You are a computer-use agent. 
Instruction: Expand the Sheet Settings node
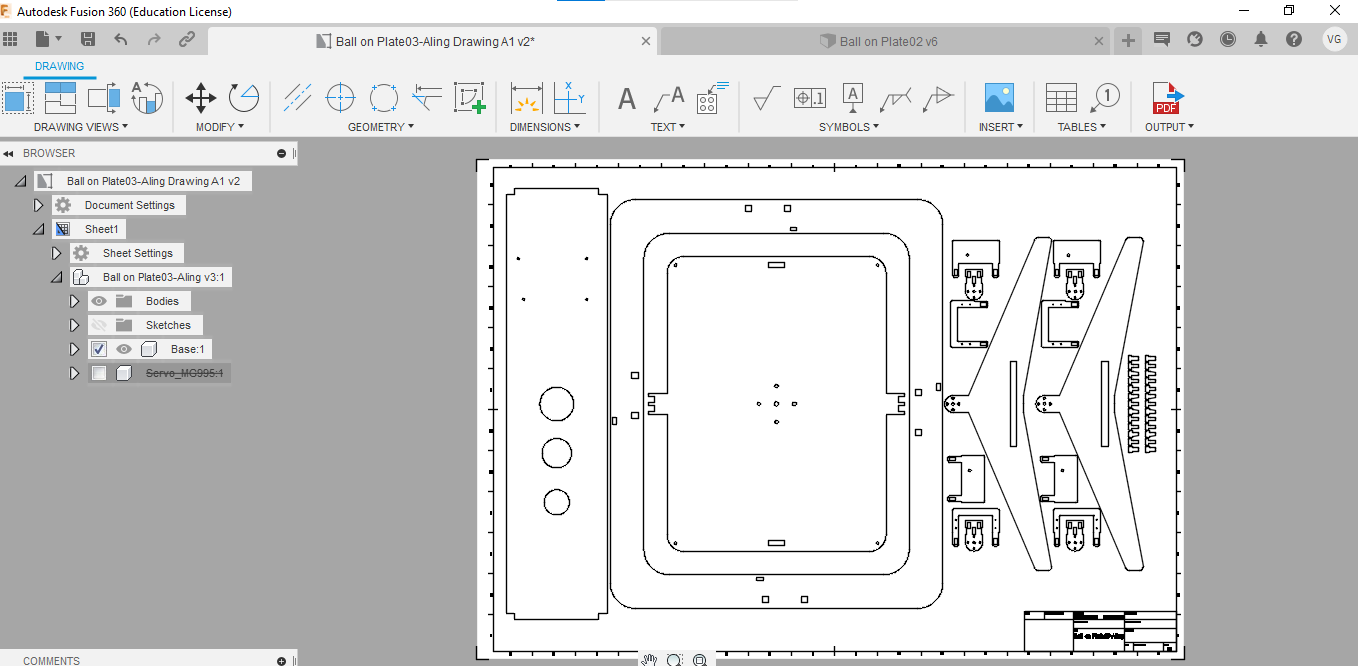(56, 253)
